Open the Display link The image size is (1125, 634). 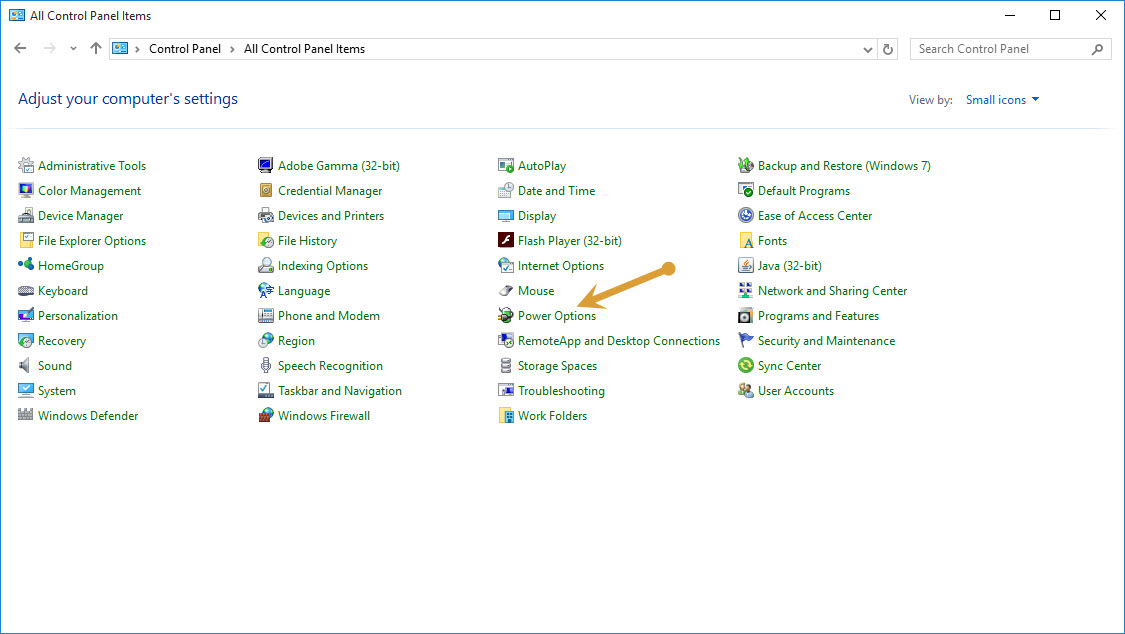point(537,216)
